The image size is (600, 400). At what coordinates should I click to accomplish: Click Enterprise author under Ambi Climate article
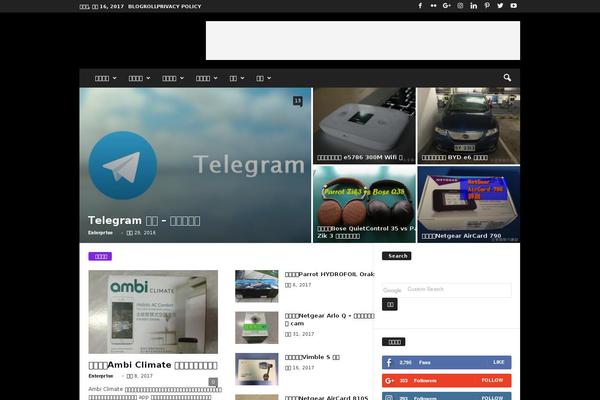[101, 376]
